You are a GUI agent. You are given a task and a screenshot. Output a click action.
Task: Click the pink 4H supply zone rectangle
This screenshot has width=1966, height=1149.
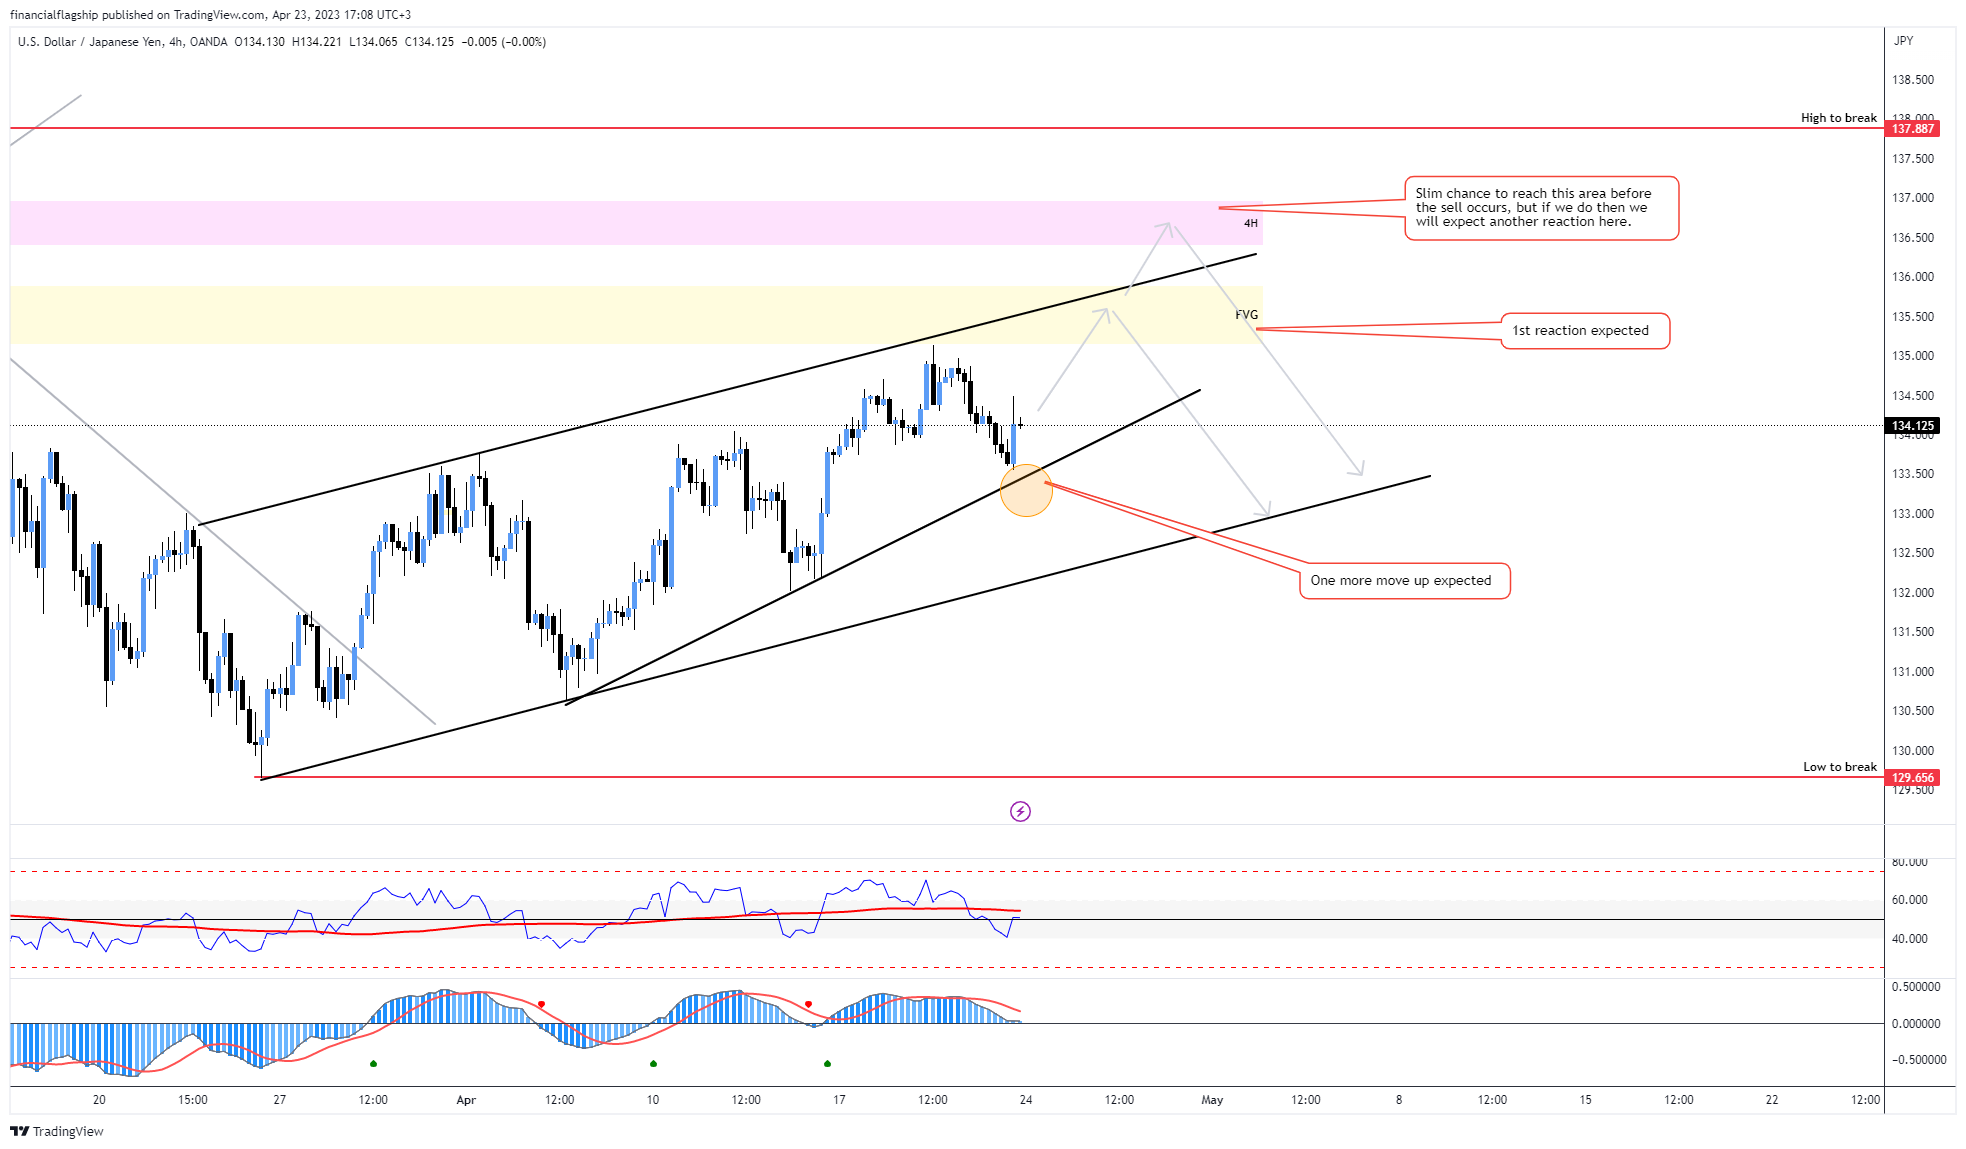636,223
